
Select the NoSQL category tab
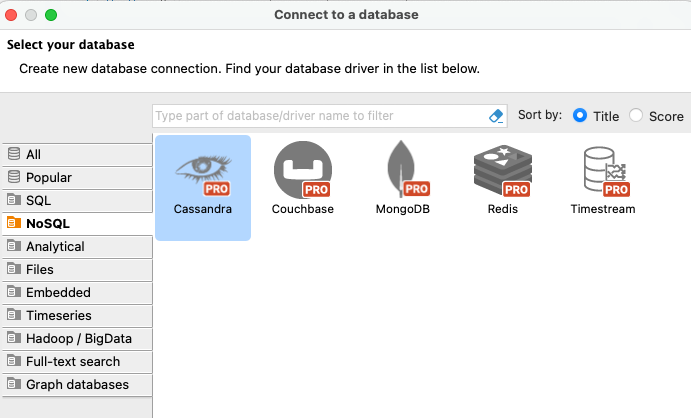[77, 223]
